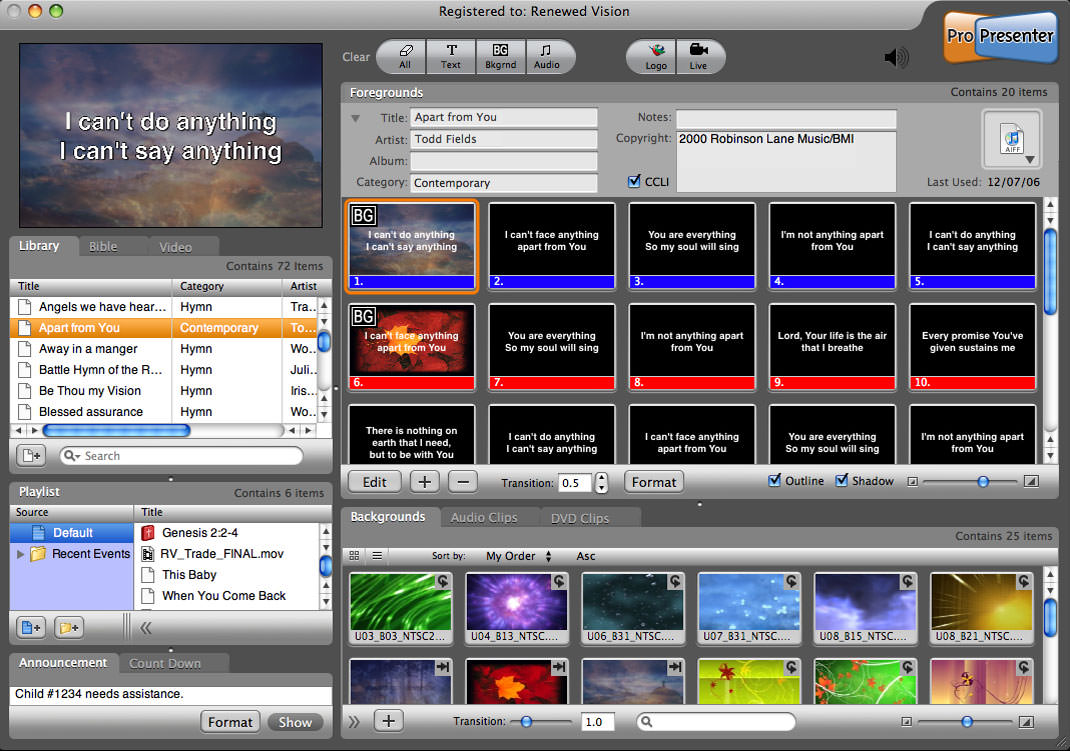Toggle Asc sort direction
The height and width of the screenshot is (751, 1070).
[585, 556]
